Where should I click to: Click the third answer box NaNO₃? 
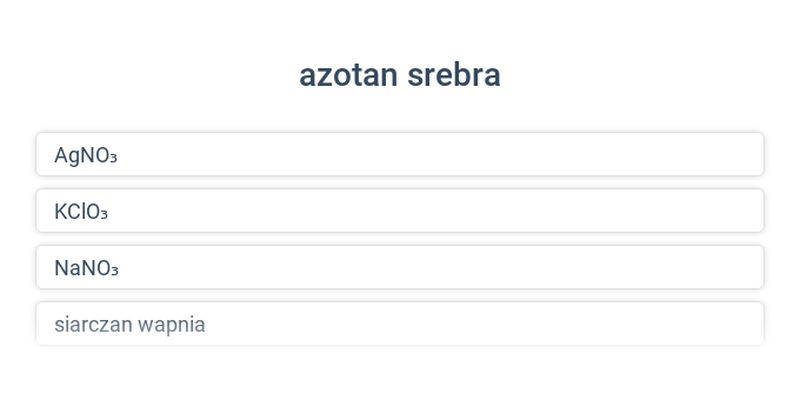[x=400, y=267]
